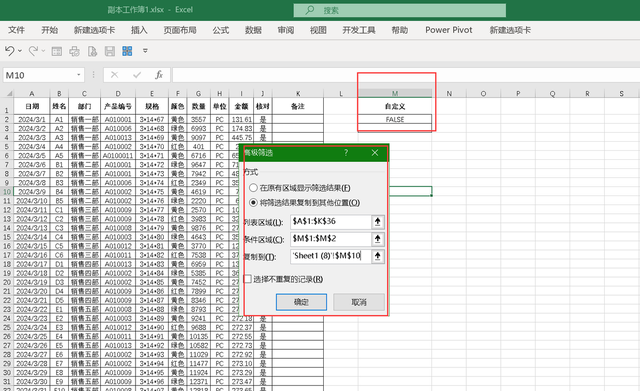Switch to the 页面布局 ribbon tab
Screen dimensions: 640x391
pos(180,30)
